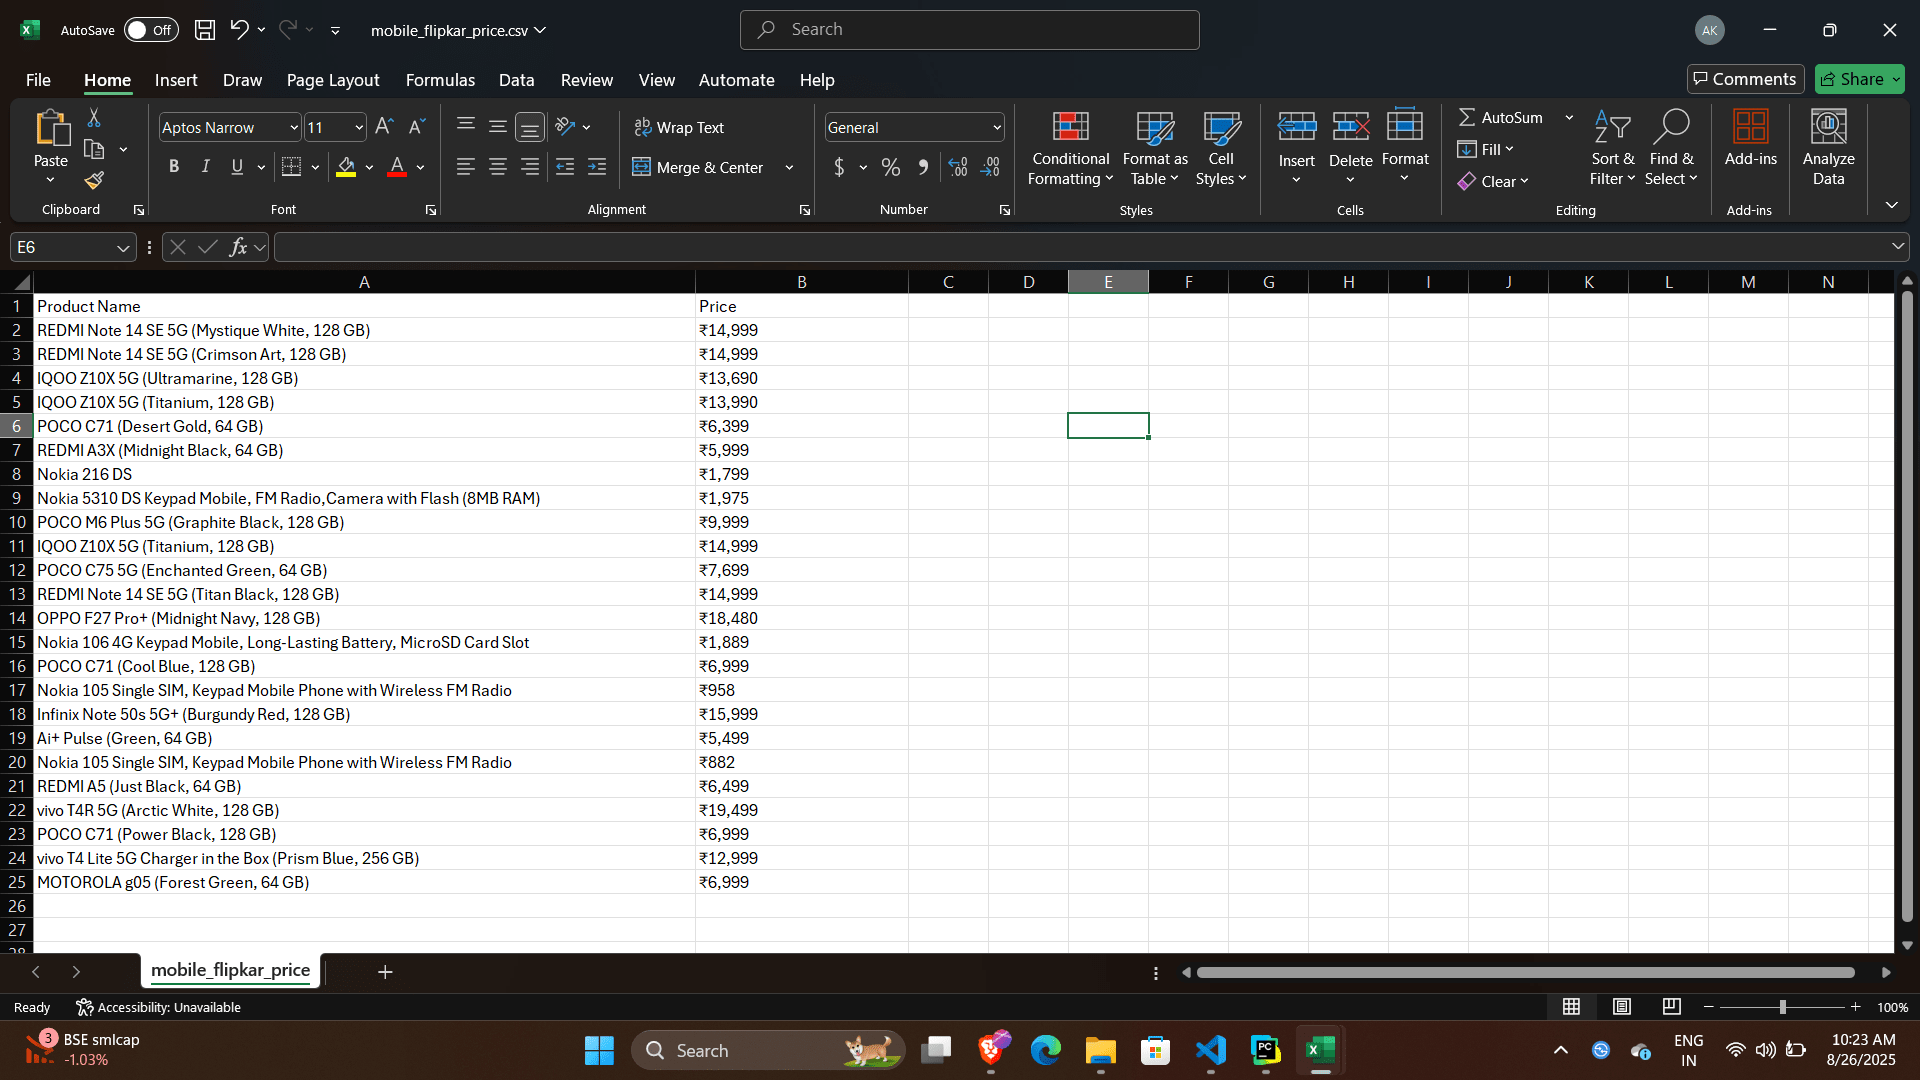Image resolution: width=1920 pixels, height=1080 pixels.
Task: Expand the AutoSum dropdown arrow
Action: point(1569,118)
